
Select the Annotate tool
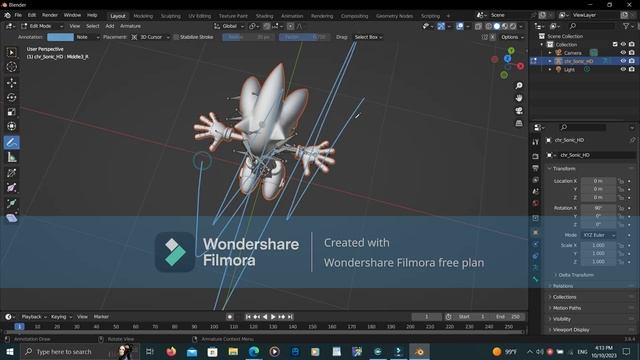(x=11, y=142)
